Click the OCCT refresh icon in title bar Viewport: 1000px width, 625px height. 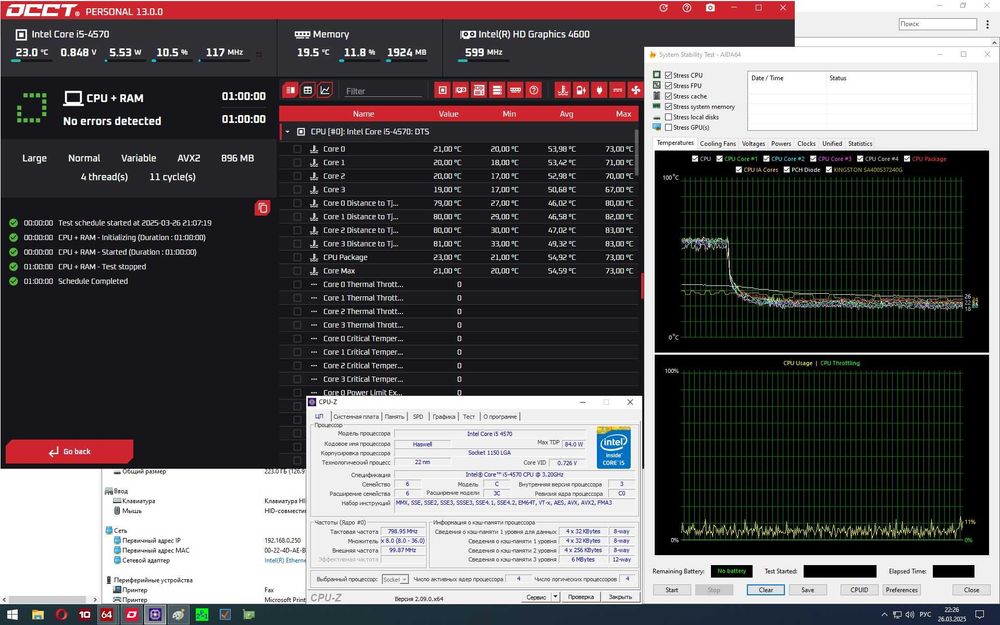(x=663, y=8)
